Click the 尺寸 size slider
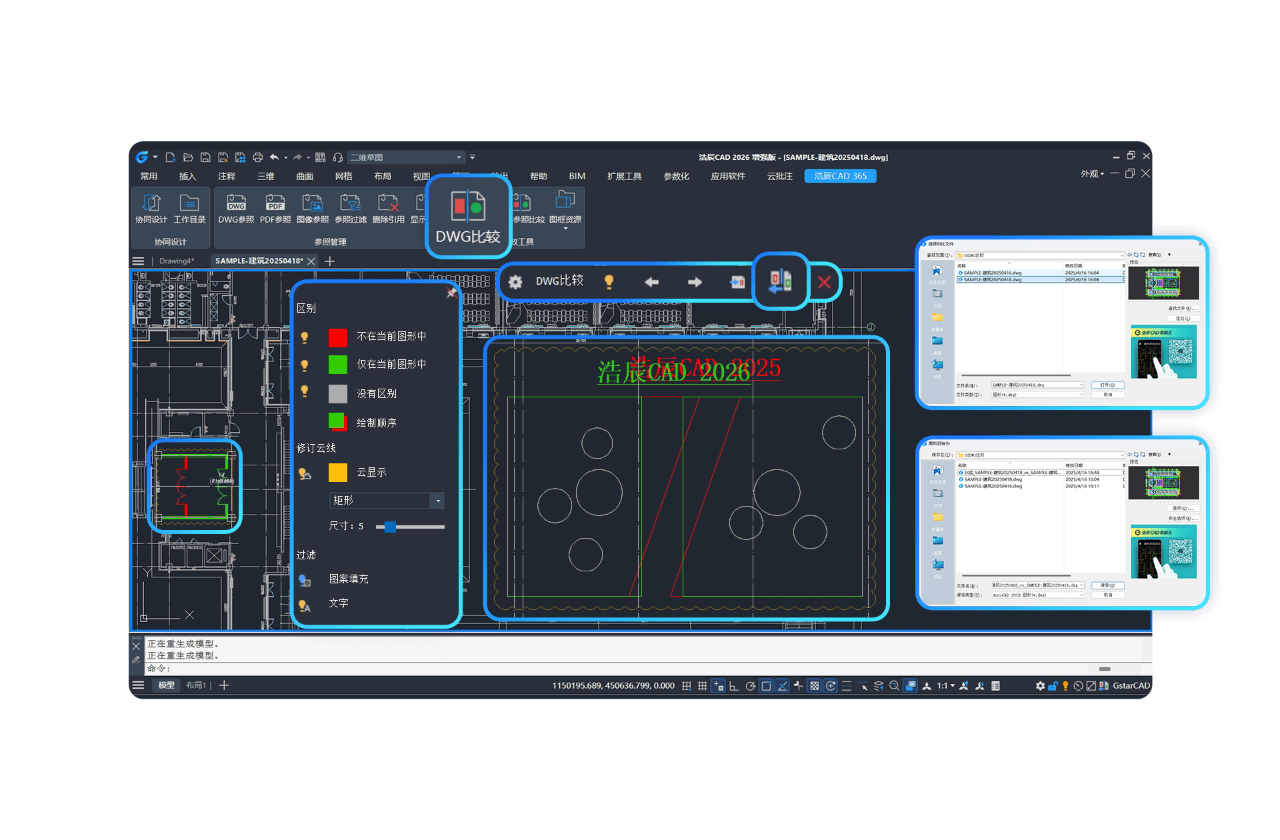Image resolution: width=1280 pixels, height=840 pixels. 410,526
